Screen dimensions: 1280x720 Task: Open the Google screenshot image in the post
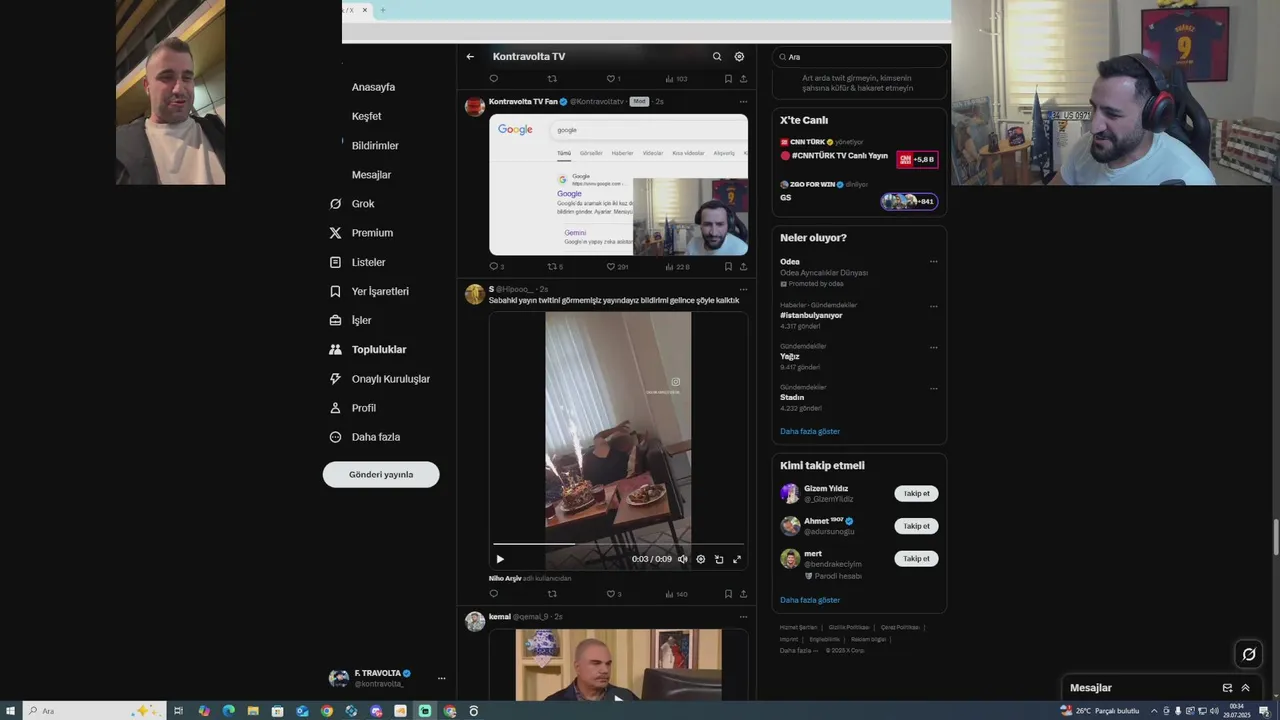(x=618, y=184)
